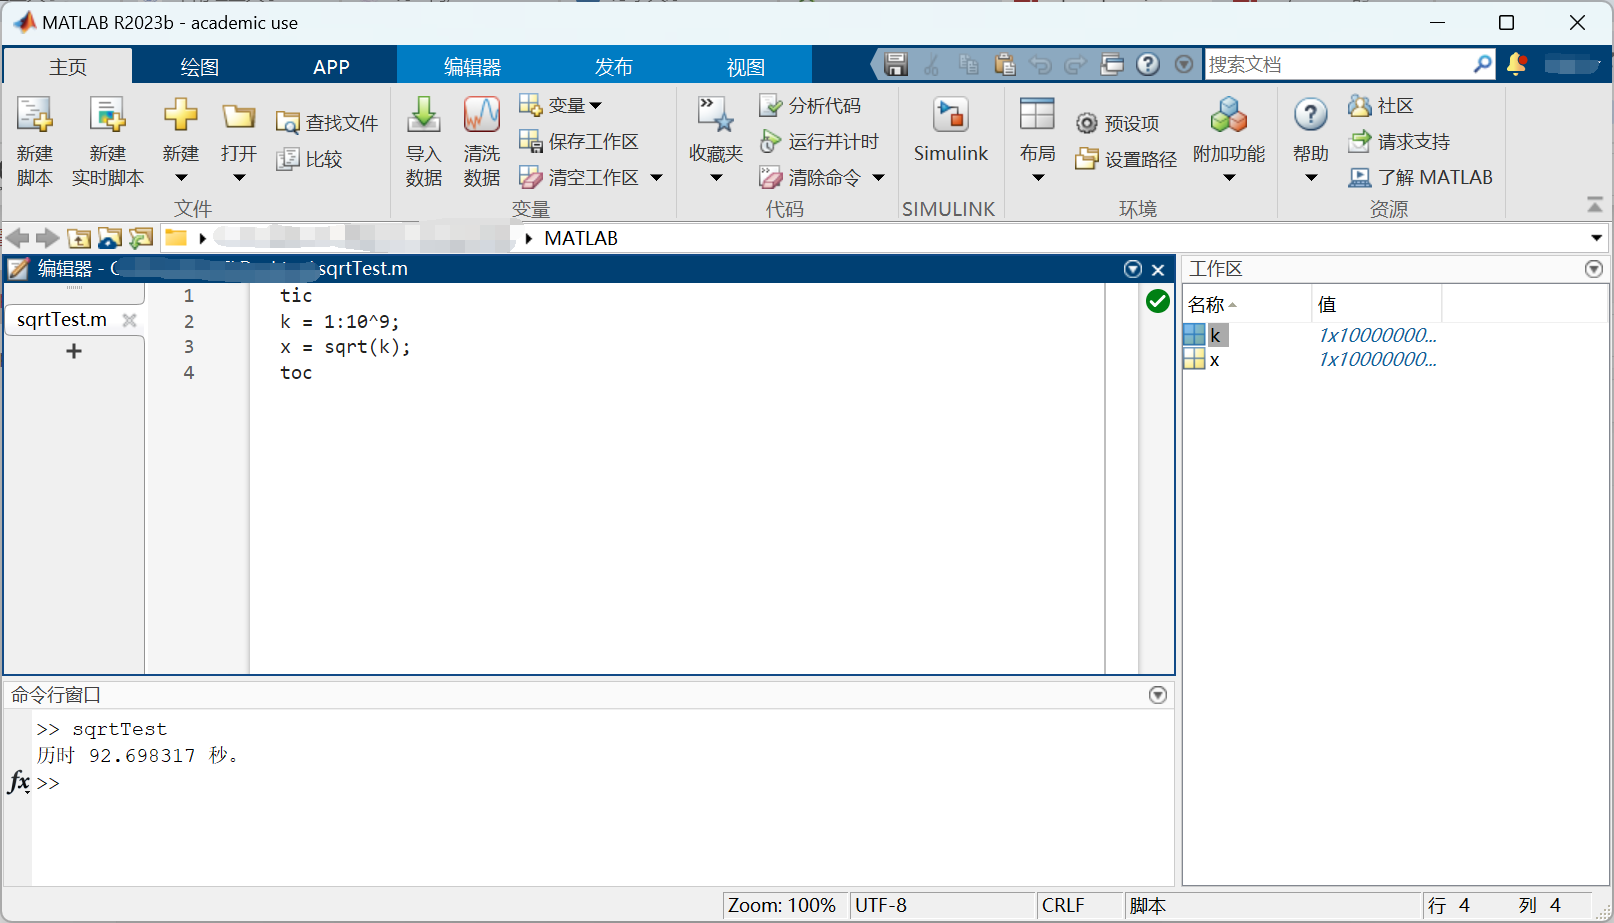1614x923 pixels.
Task: Click the Search Documentation (搜索文档) field
Action: [x=1336, y=64]
